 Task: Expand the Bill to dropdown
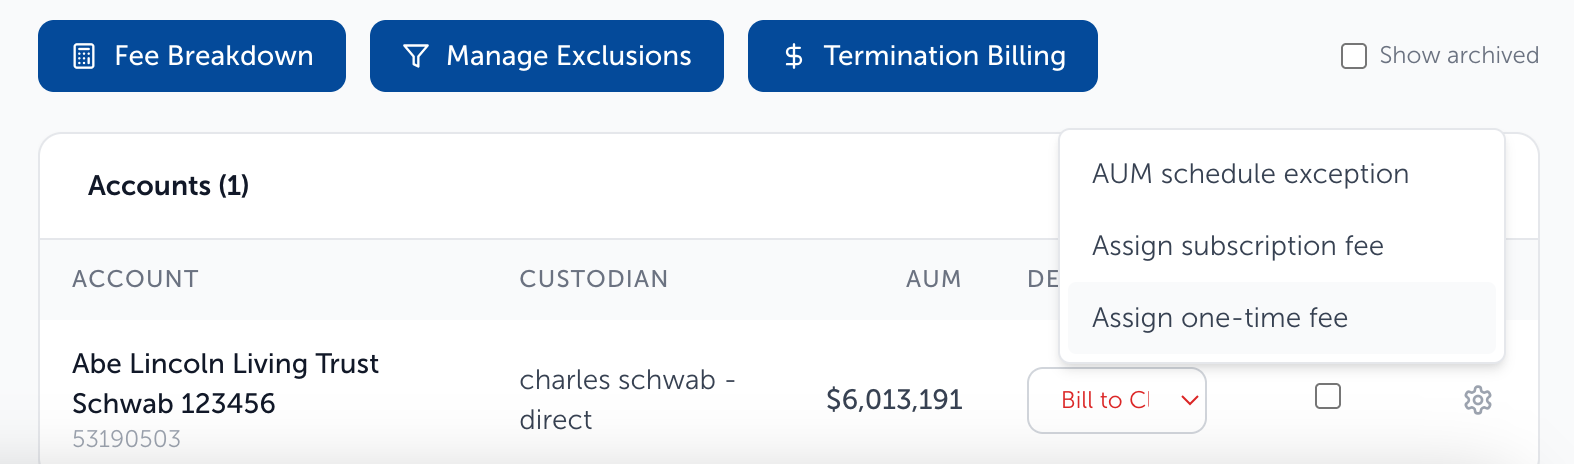tap(1116, 400)
